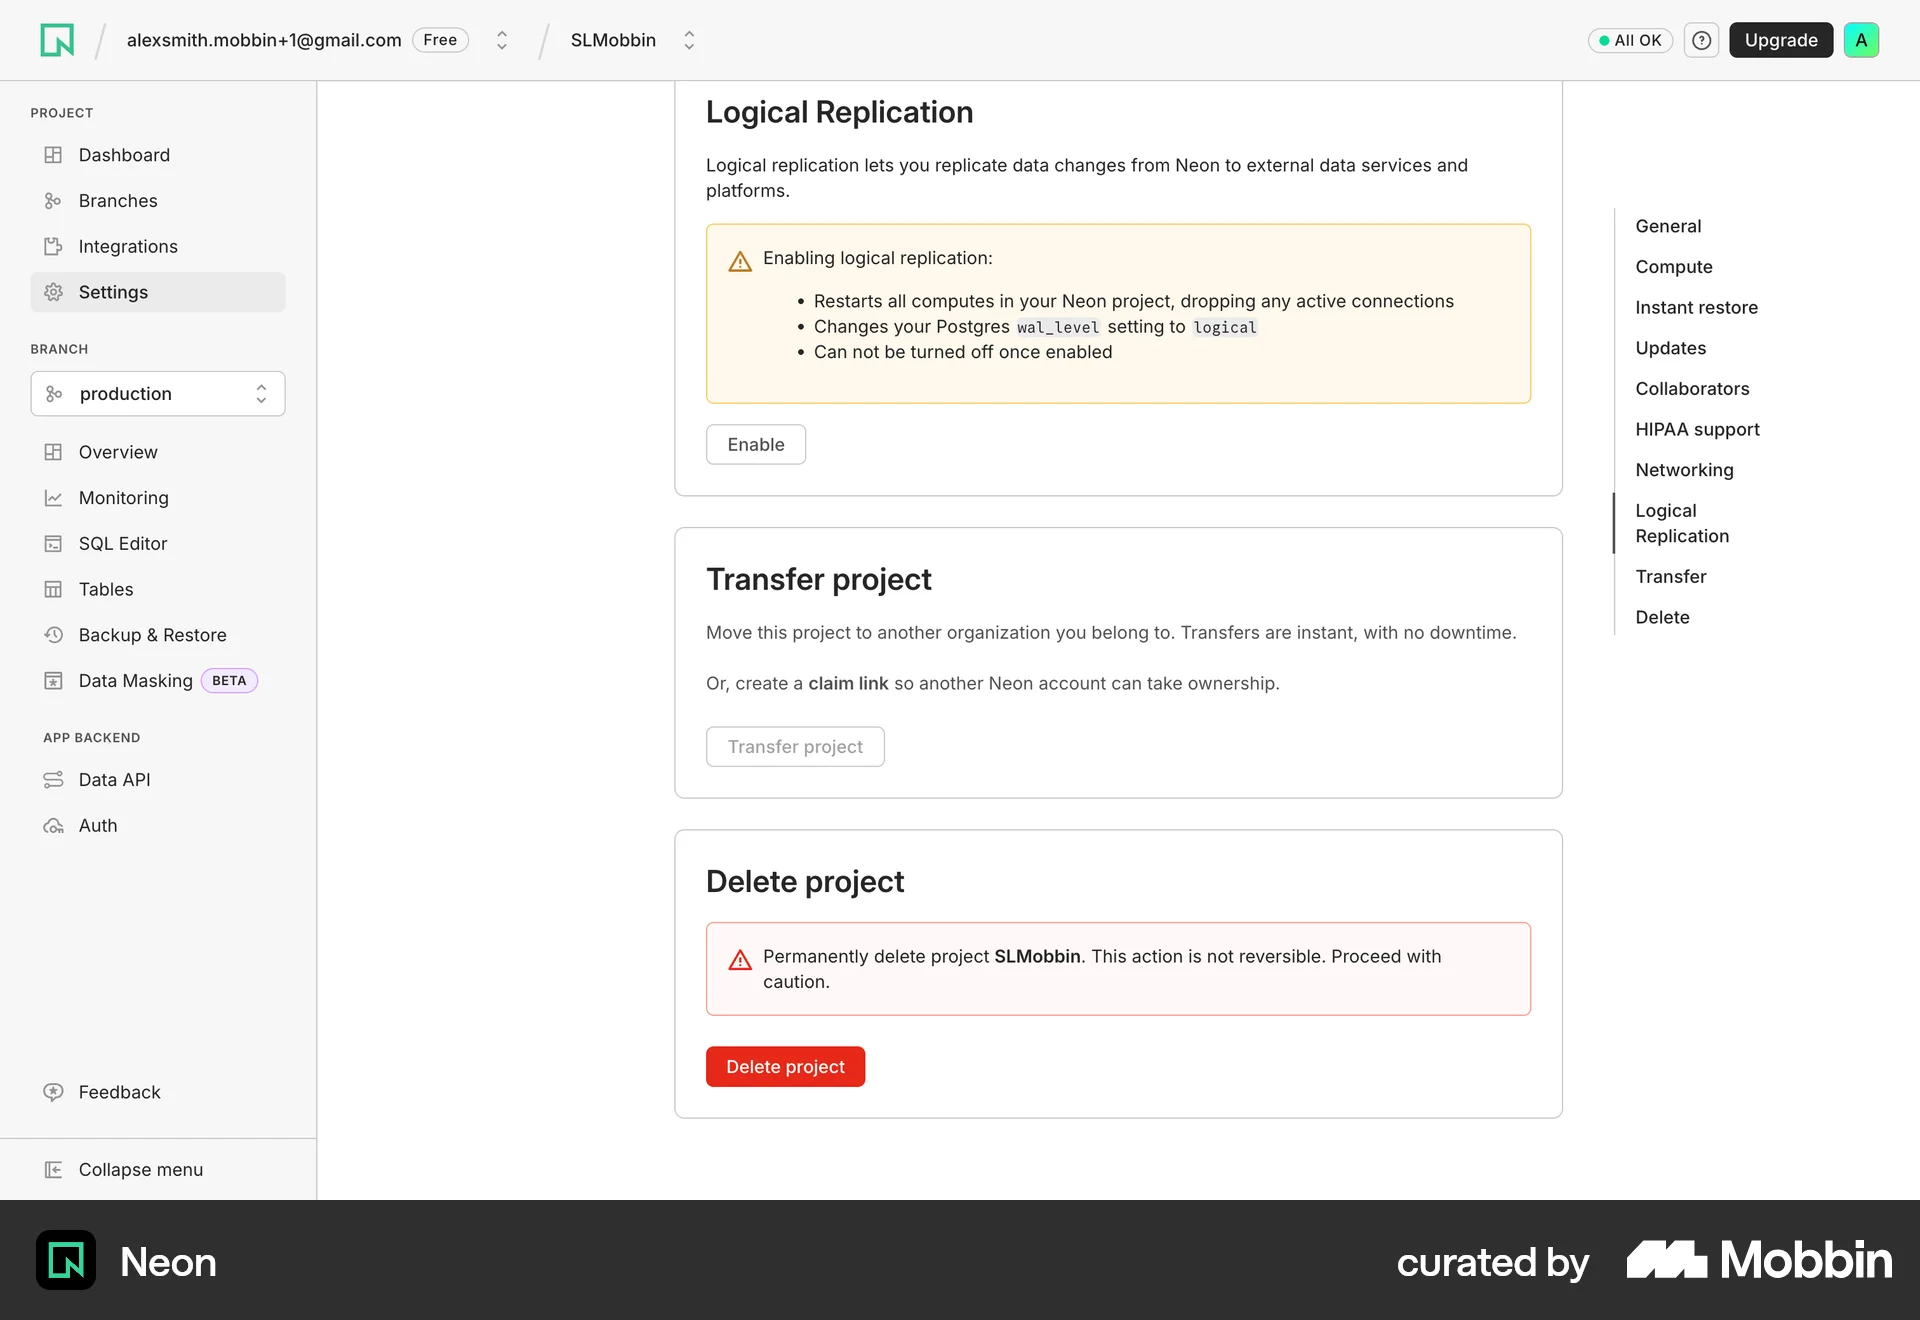Click the Data API icon
The image size is (1920, 1320).
(53, 780)
